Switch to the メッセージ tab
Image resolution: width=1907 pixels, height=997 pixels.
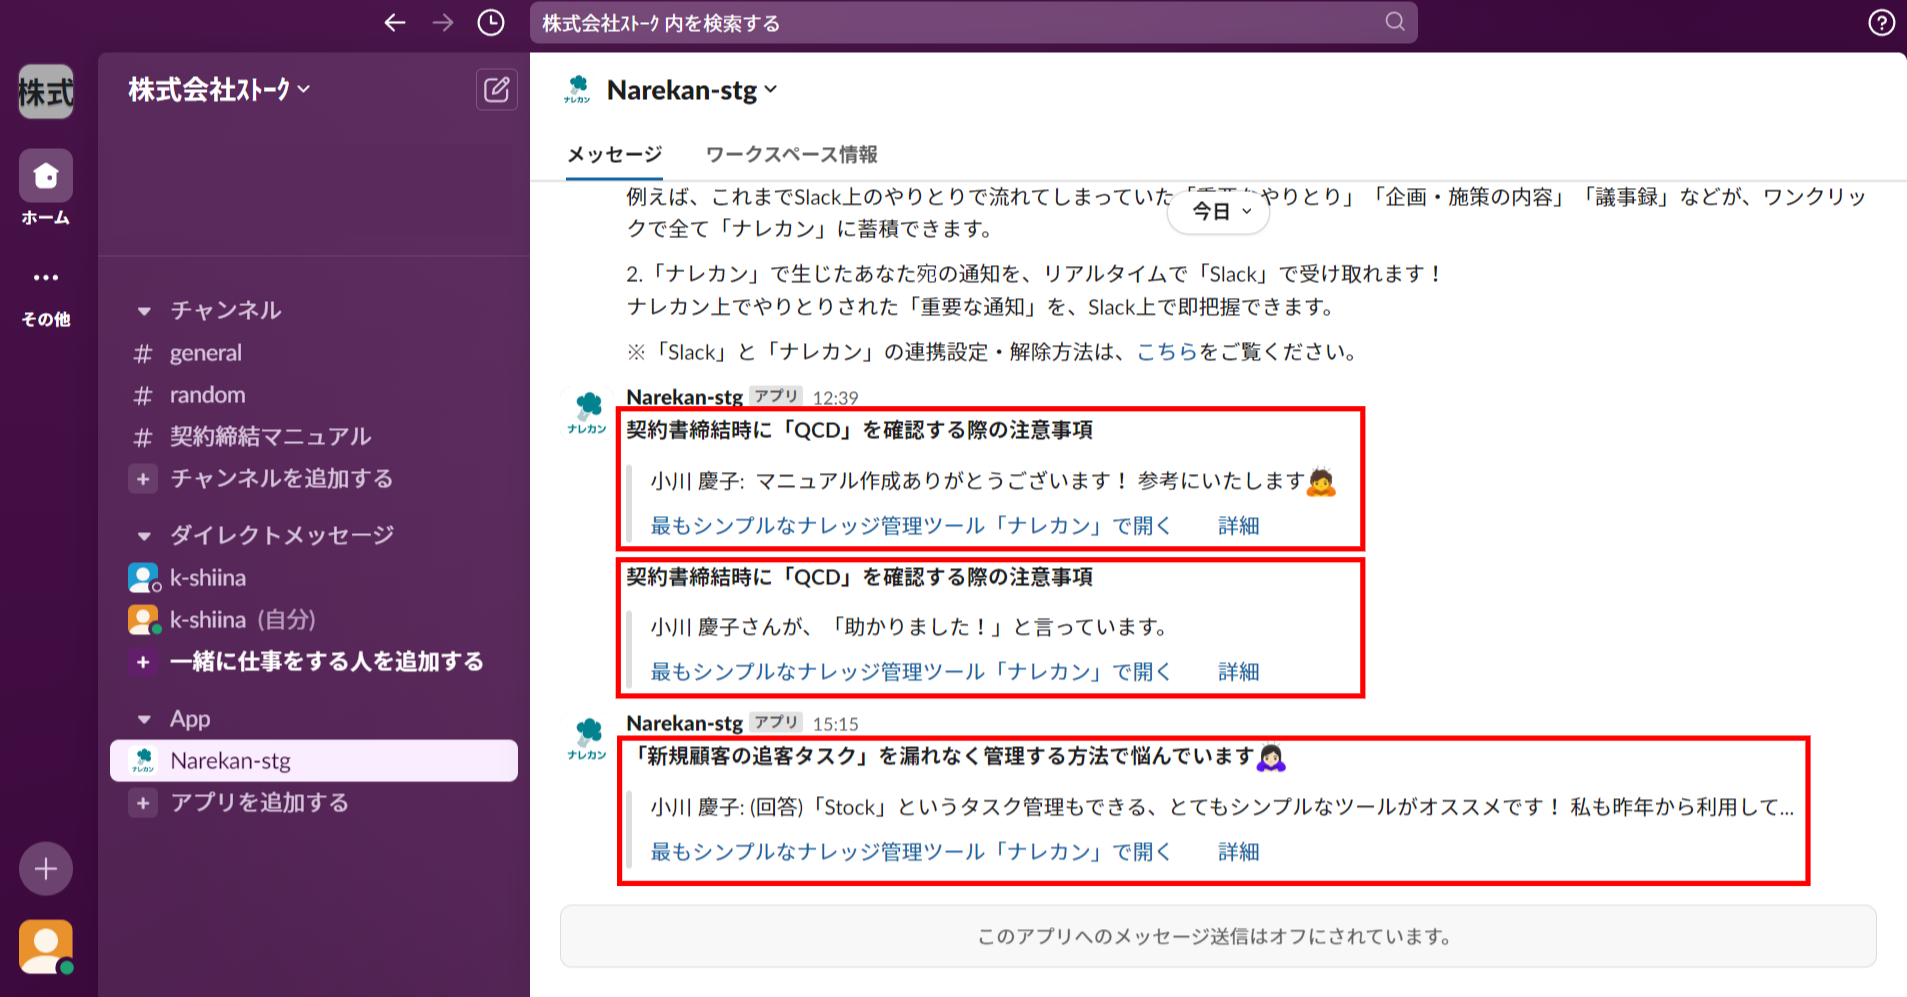click(614, 155)
